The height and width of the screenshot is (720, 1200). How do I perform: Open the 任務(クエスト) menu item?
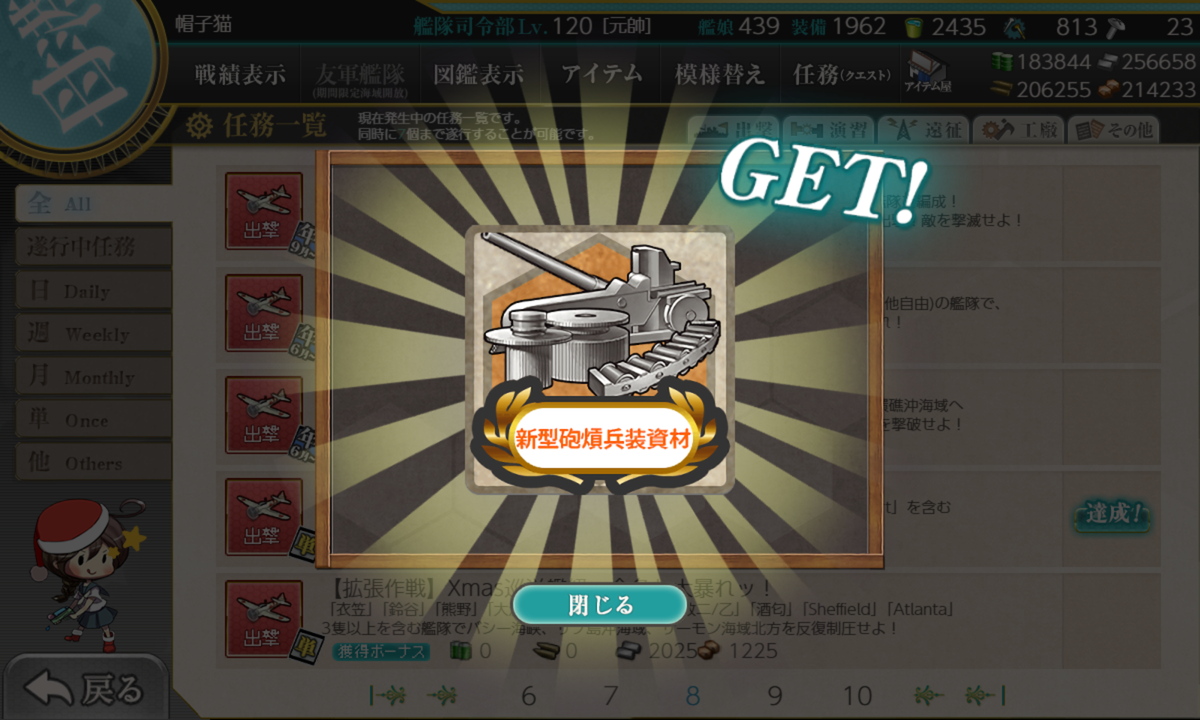(x=842, y=74)
